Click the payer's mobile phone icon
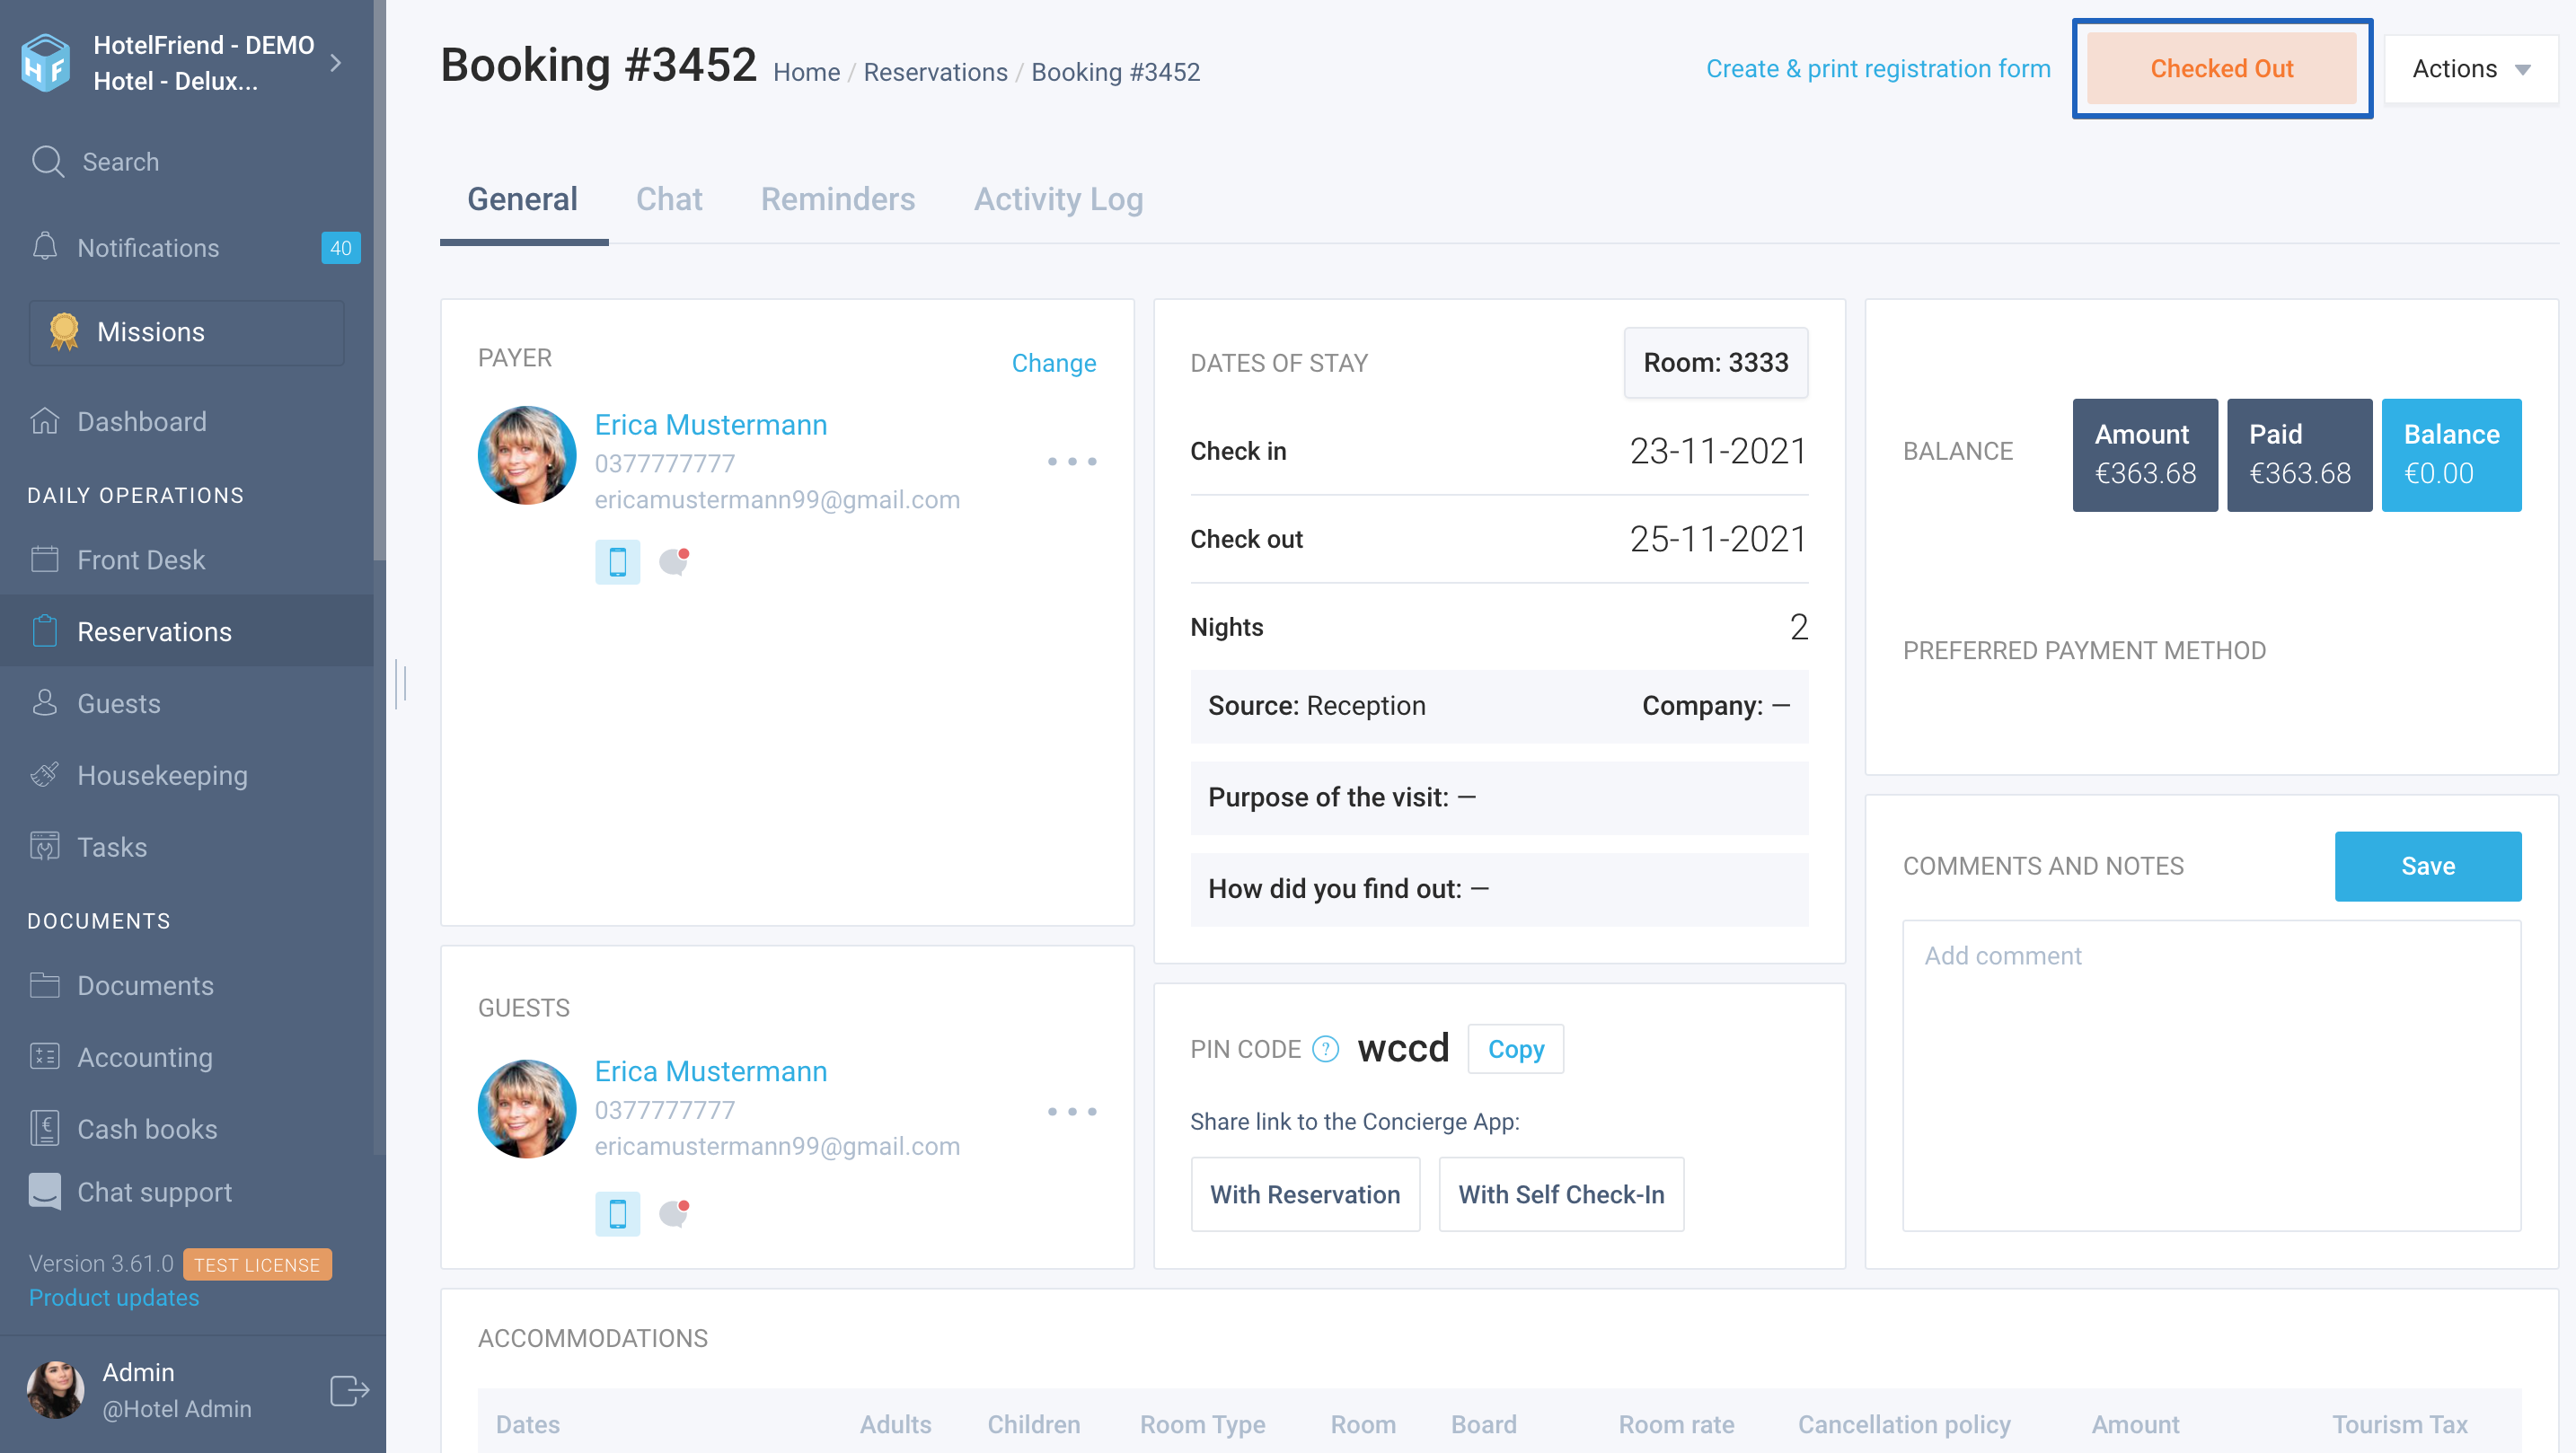The image size is (2576, 1453). [618, 562]
